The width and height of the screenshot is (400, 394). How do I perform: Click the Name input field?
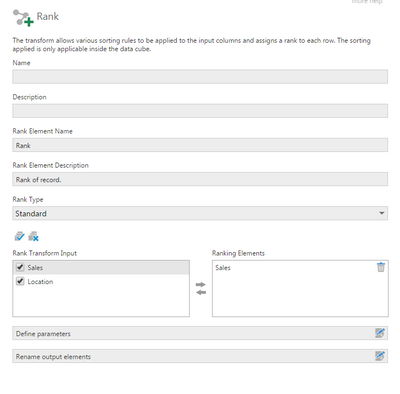point(200,76)
